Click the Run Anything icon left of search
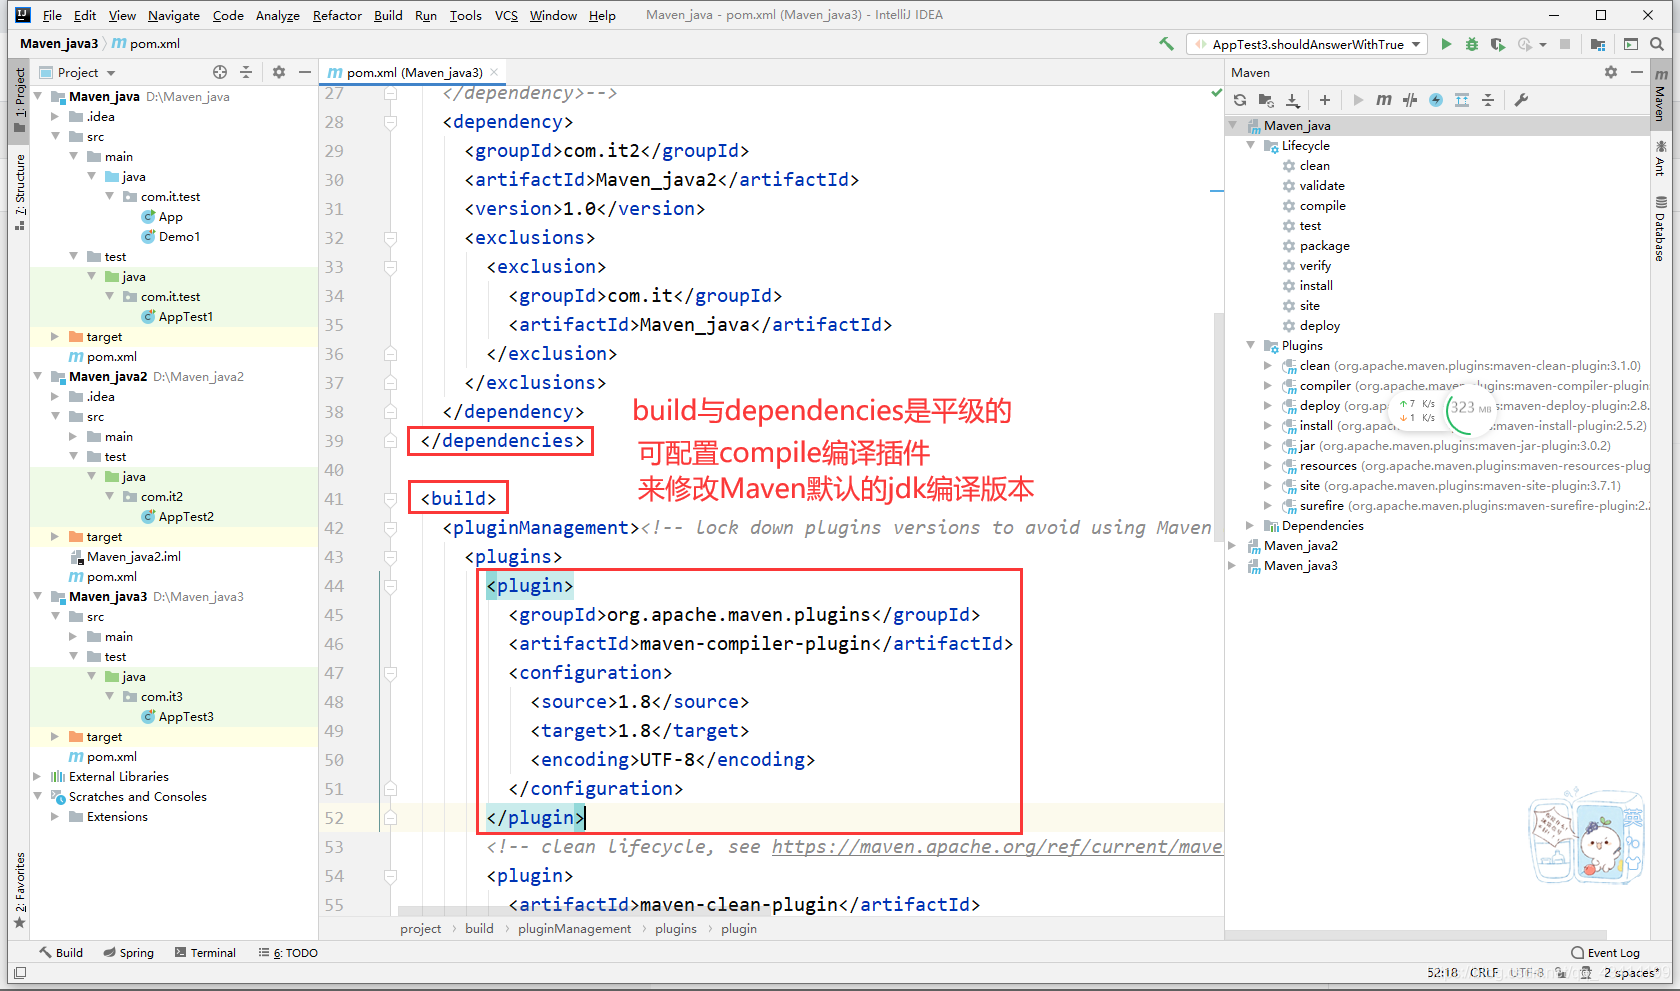The image size is (1680, 991). tap(1631, 44)
